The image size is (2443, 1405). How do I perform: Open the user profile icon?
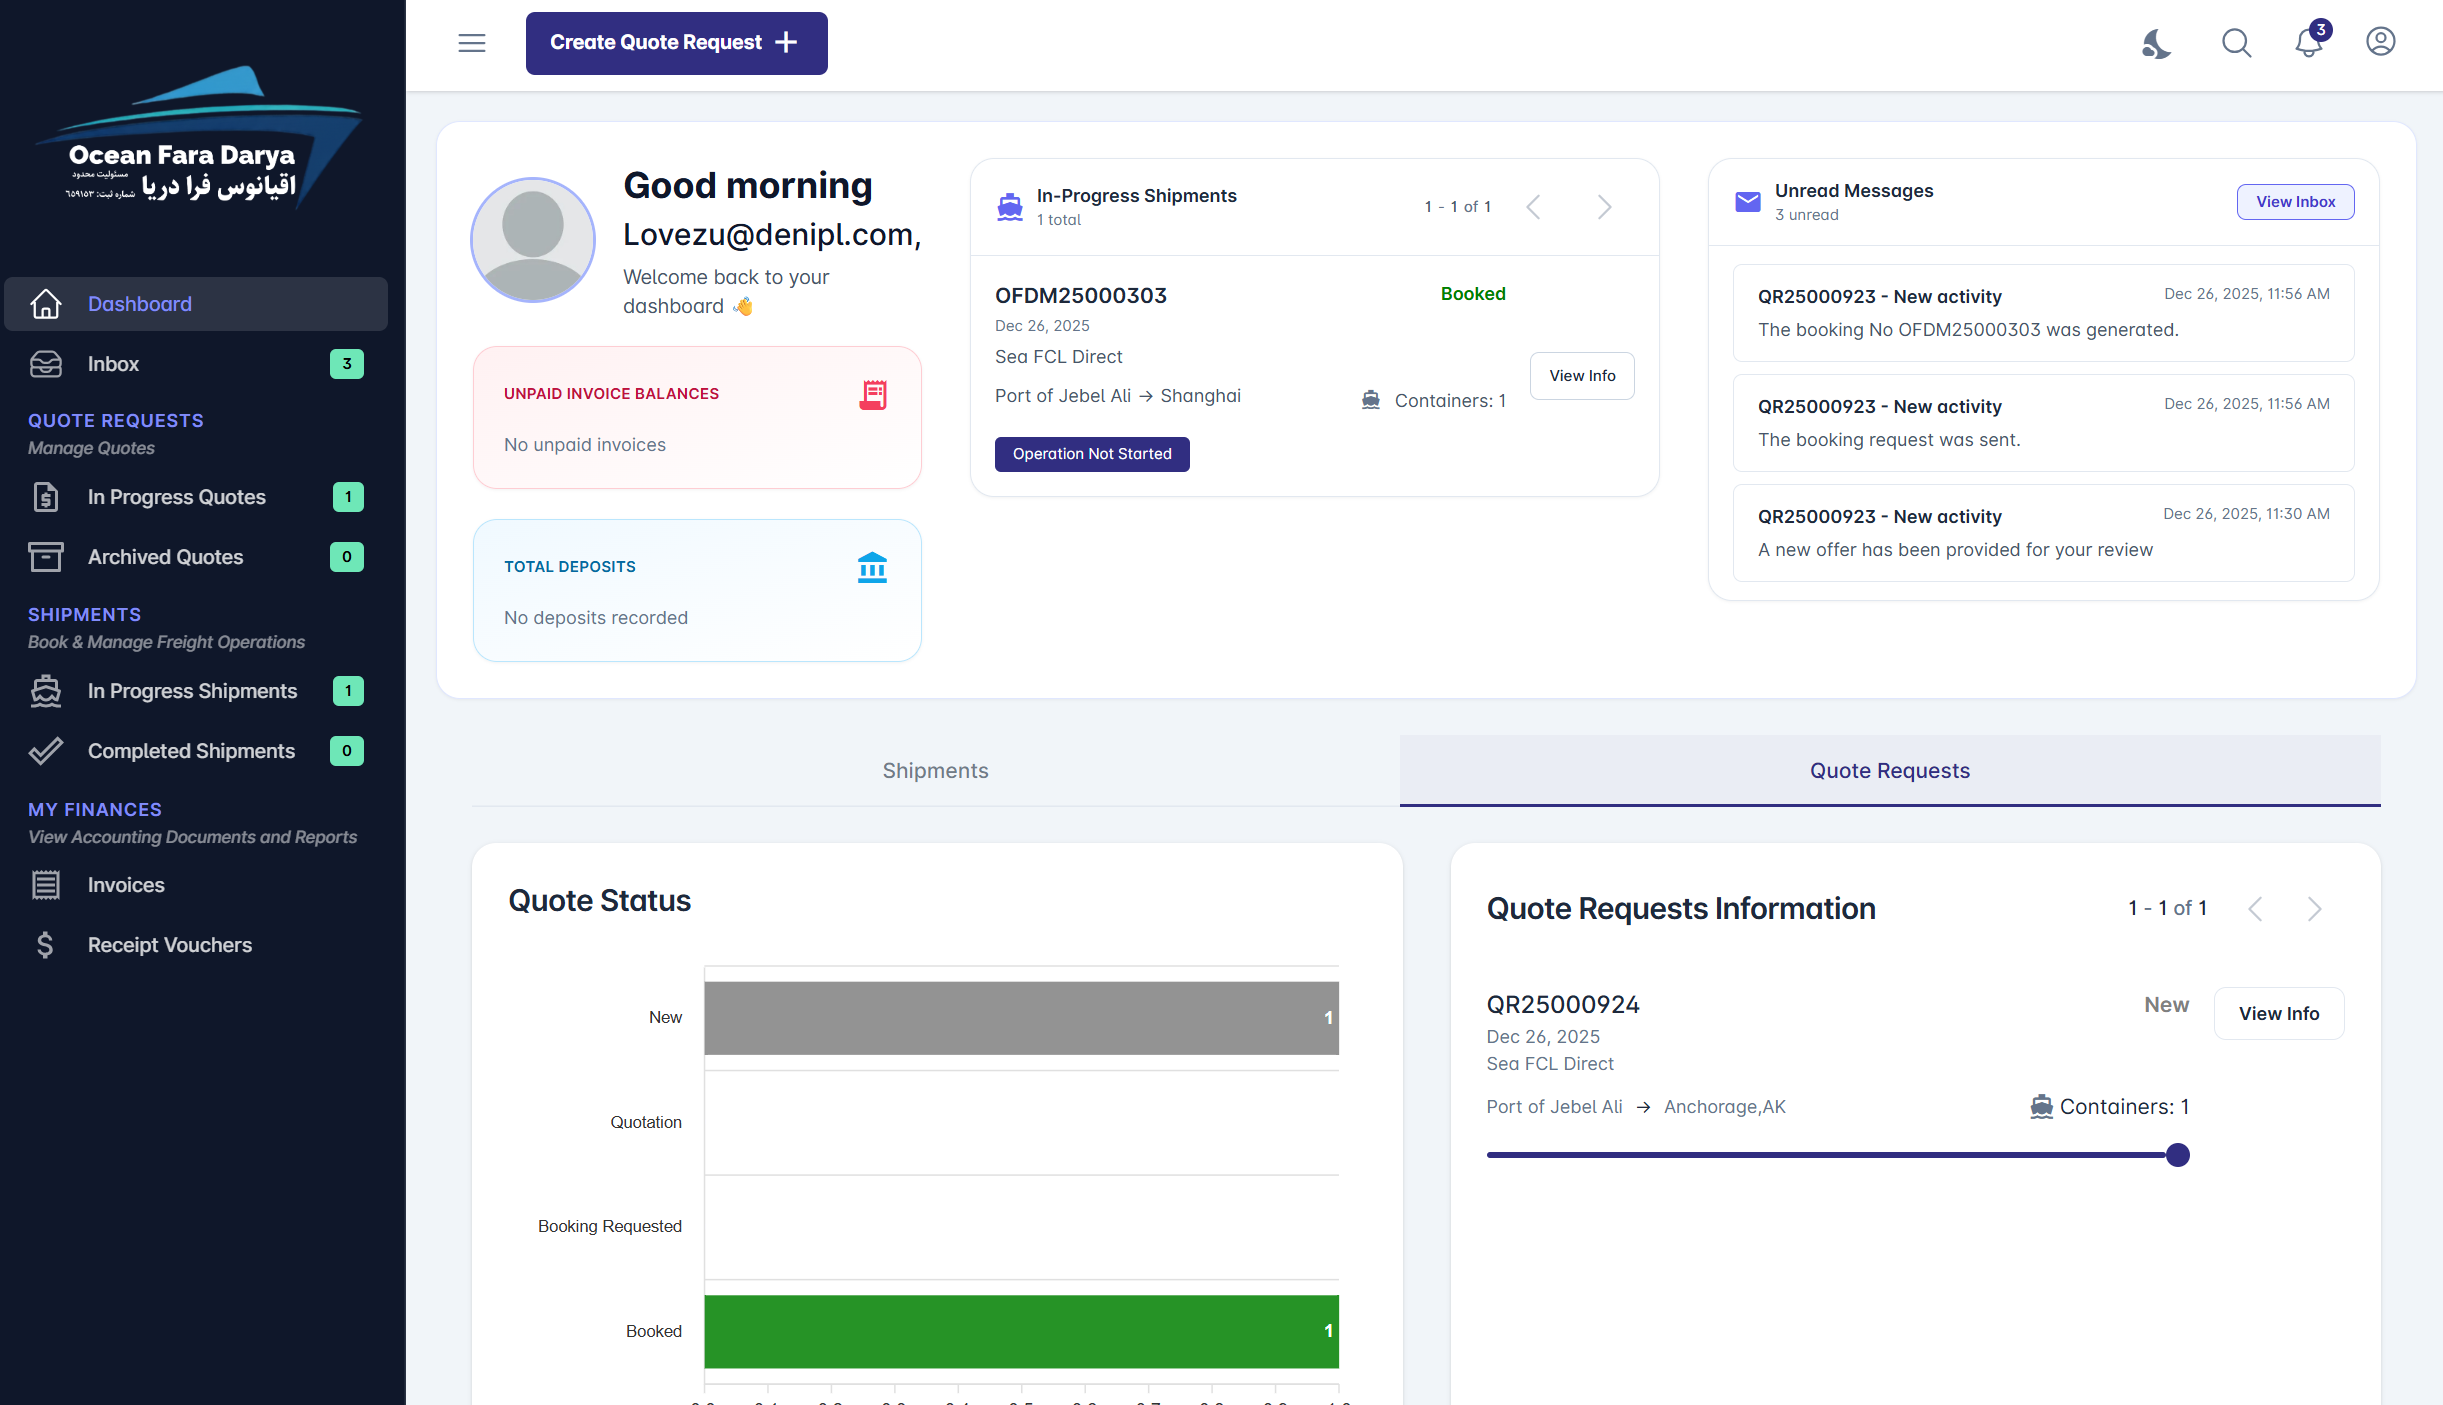[x=2380, y=42]
